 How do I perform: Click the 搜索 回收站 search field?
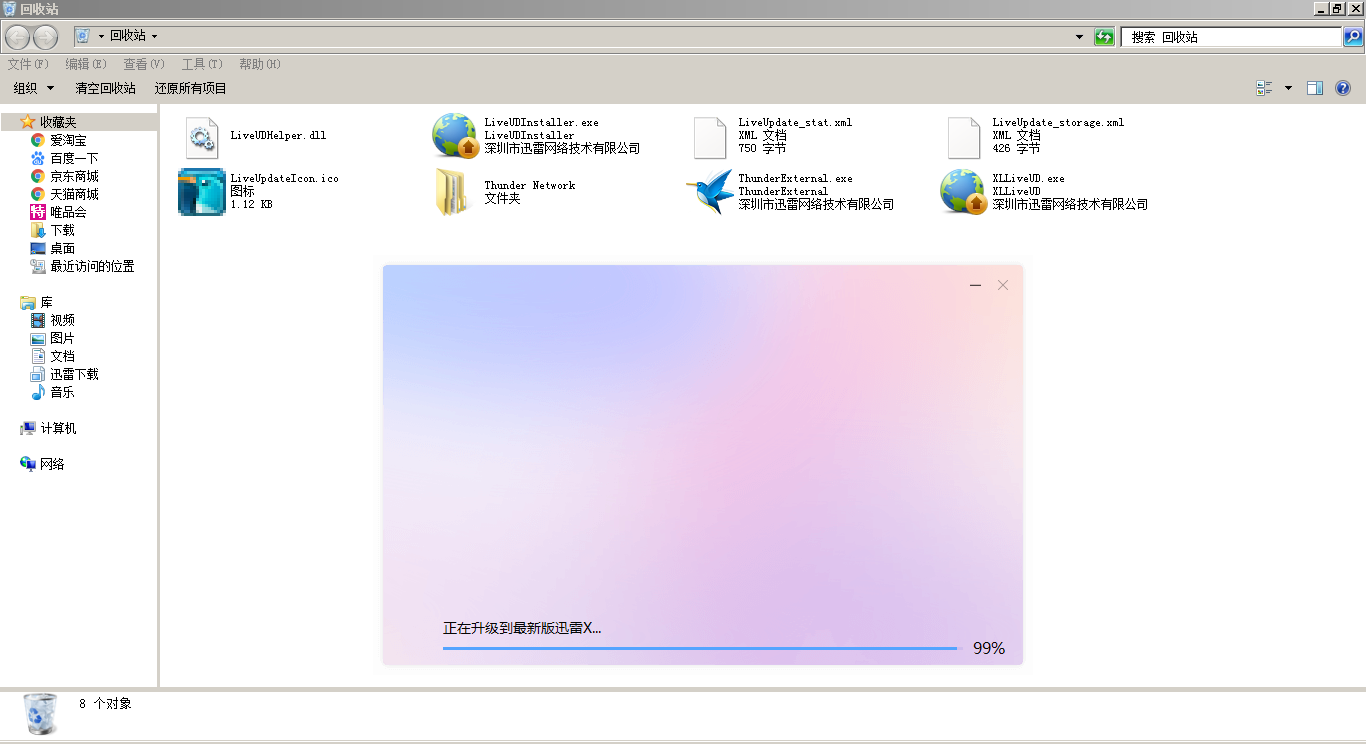tap(1231, 37)
